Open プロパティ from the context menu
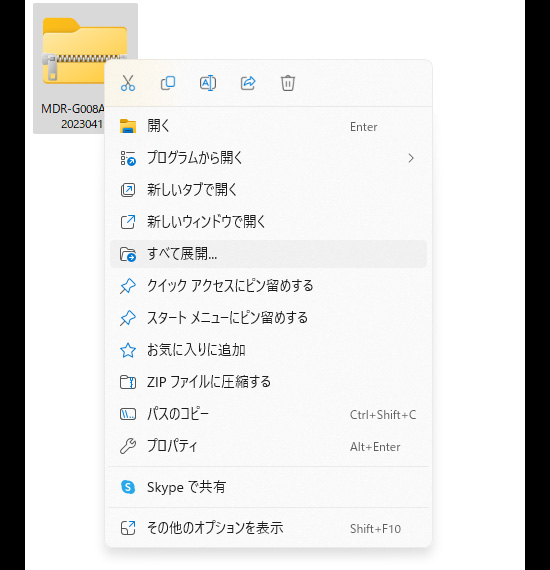Viewport: 550px width, 570px height. click(x=268, y=446)
